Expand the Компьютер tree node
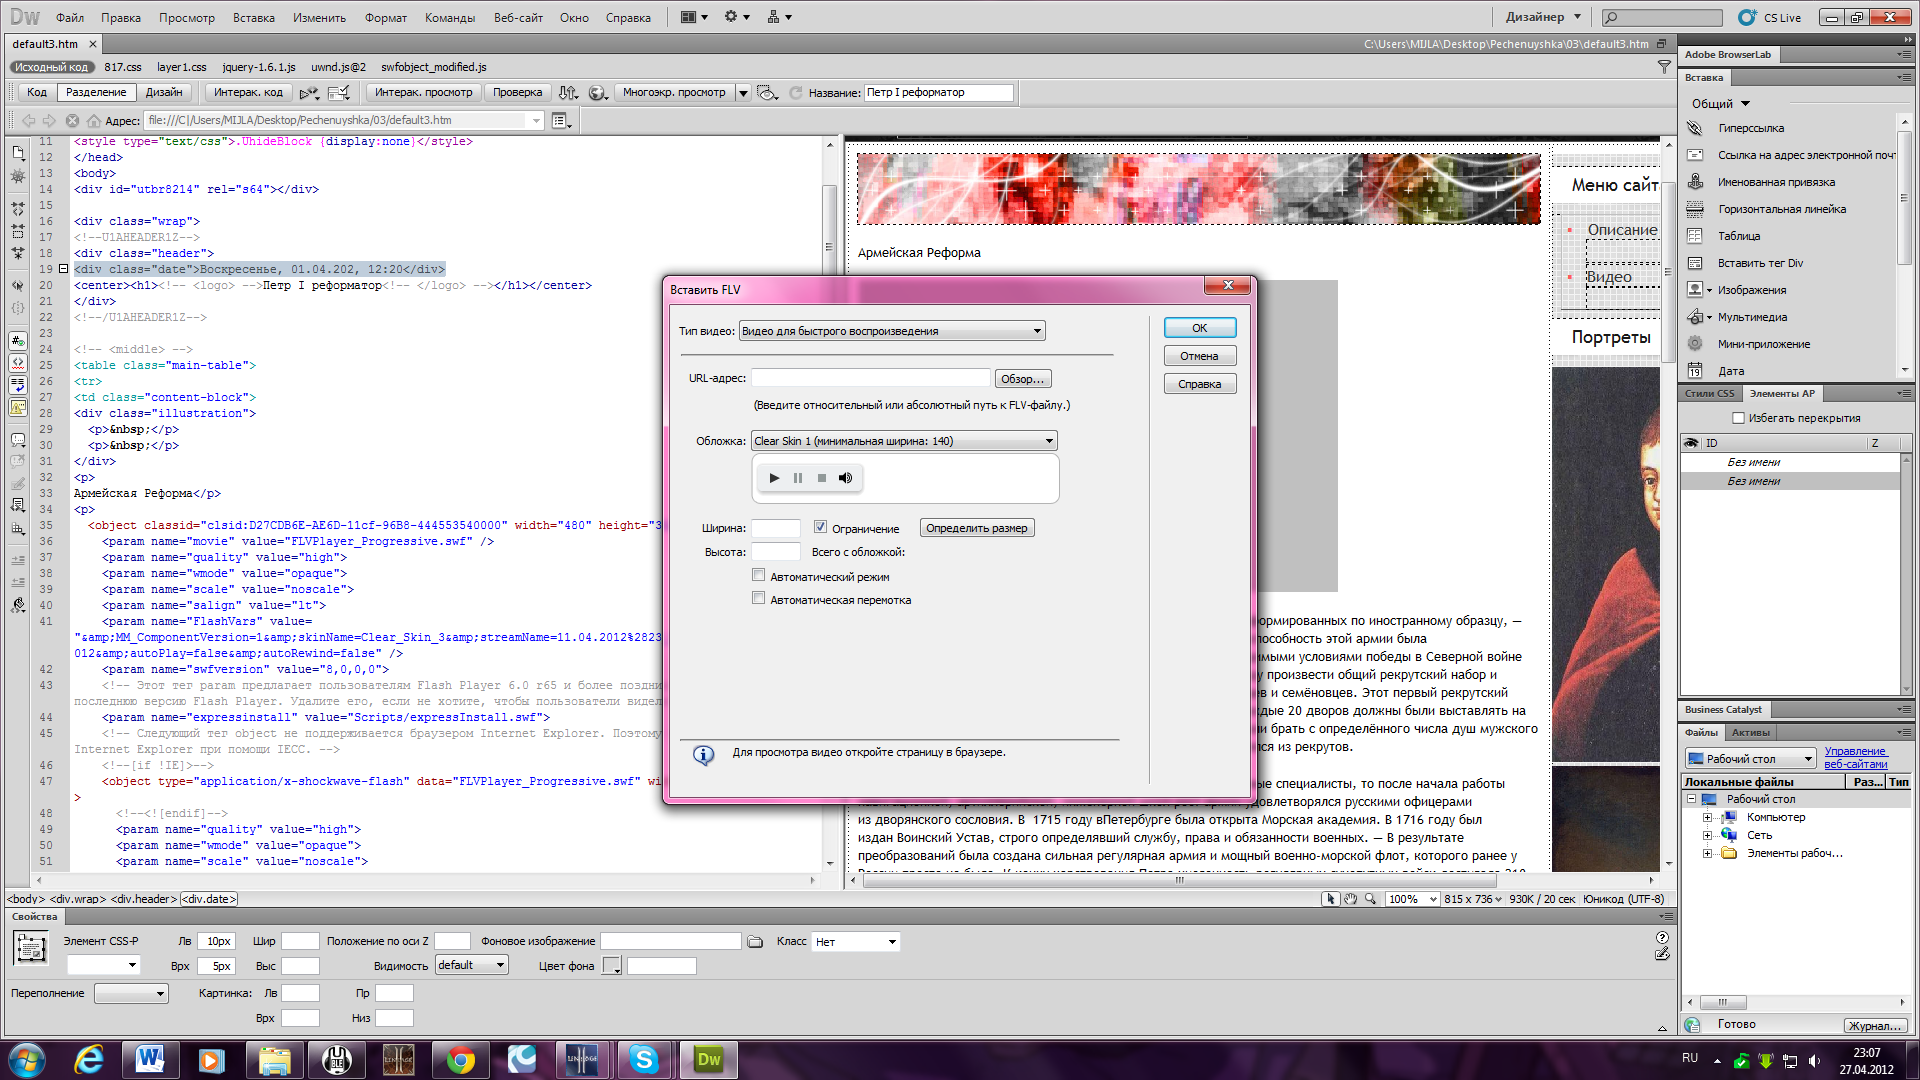This screenshot has height=1080, width=1920. point(1708,818)
